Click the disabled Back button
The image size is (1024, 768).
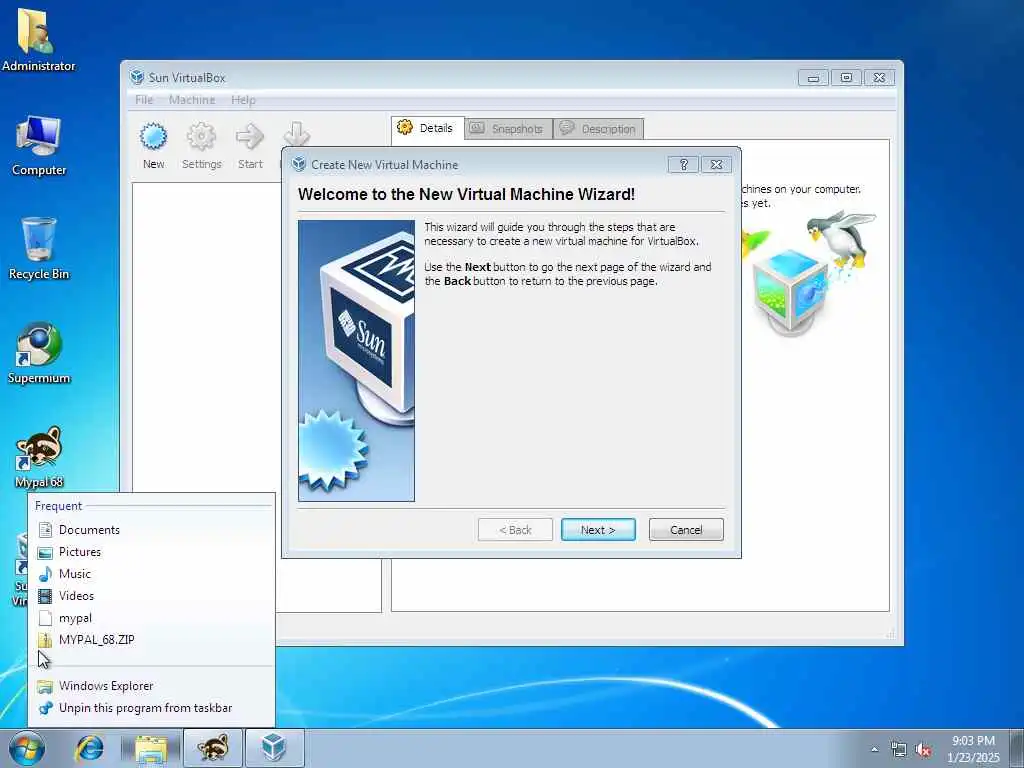(x=515, y=530)
